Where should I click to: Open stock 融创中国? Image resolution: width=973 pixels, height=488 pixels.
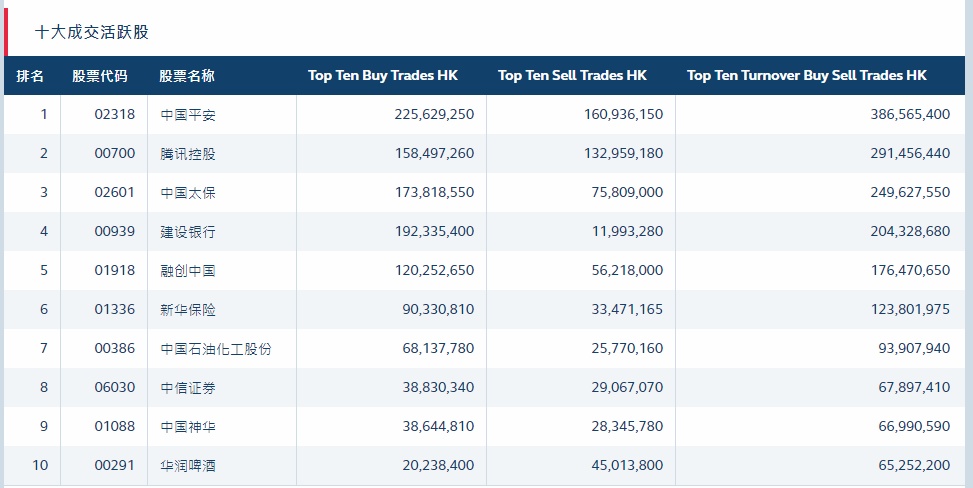tap(188, 271)
